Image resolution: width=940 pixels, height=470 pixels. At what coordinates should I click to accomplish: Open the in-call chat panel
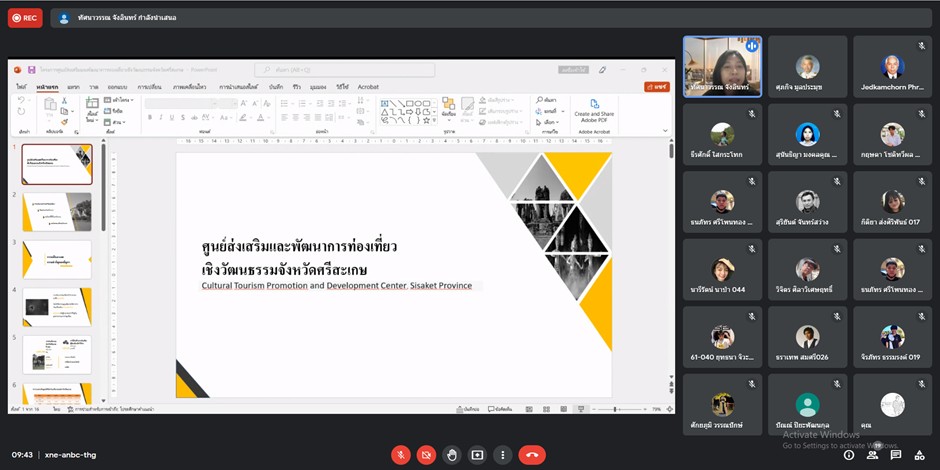[x=896, y=455]
